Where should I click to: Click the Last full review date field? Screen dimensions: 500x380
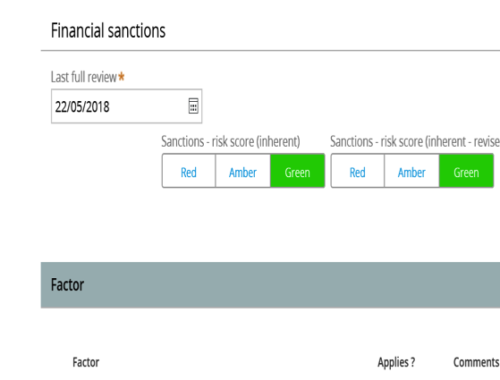point(127,106)
